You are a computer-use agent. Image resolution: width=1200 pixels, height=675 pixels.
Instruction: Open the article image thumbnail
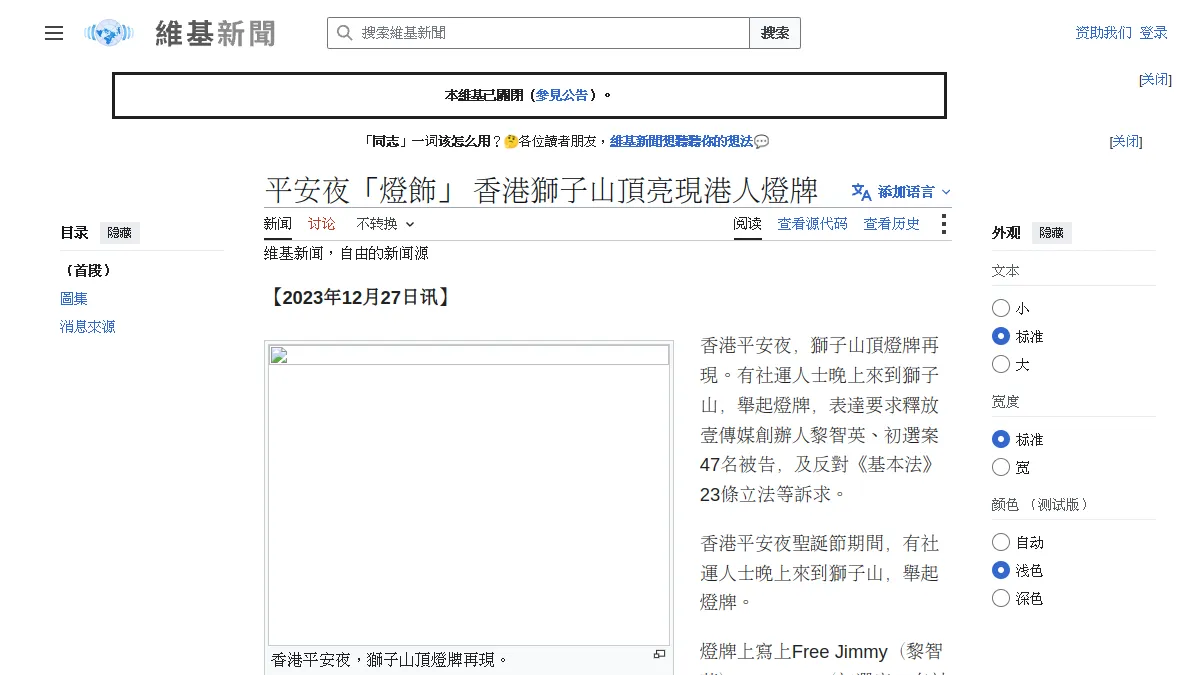click(469, 494)
